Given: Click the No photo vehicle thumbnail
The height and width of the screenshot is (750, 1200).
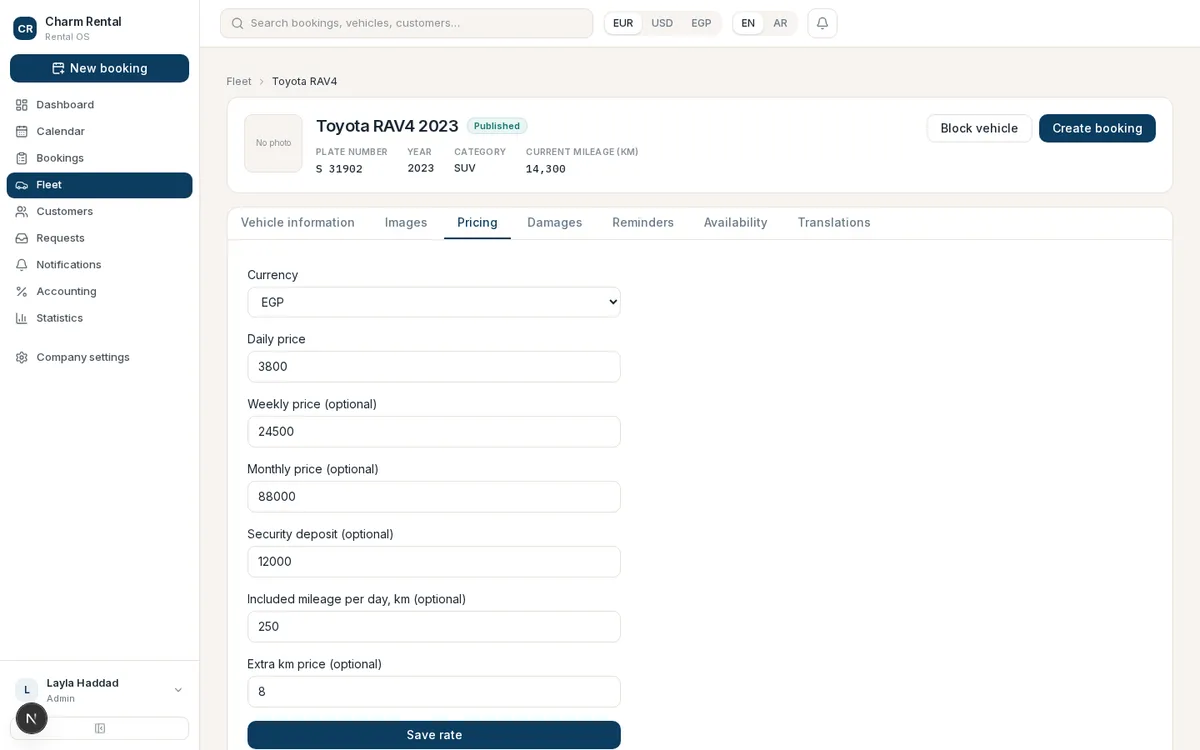Looking at the screenshot, I should coord(273,143).
